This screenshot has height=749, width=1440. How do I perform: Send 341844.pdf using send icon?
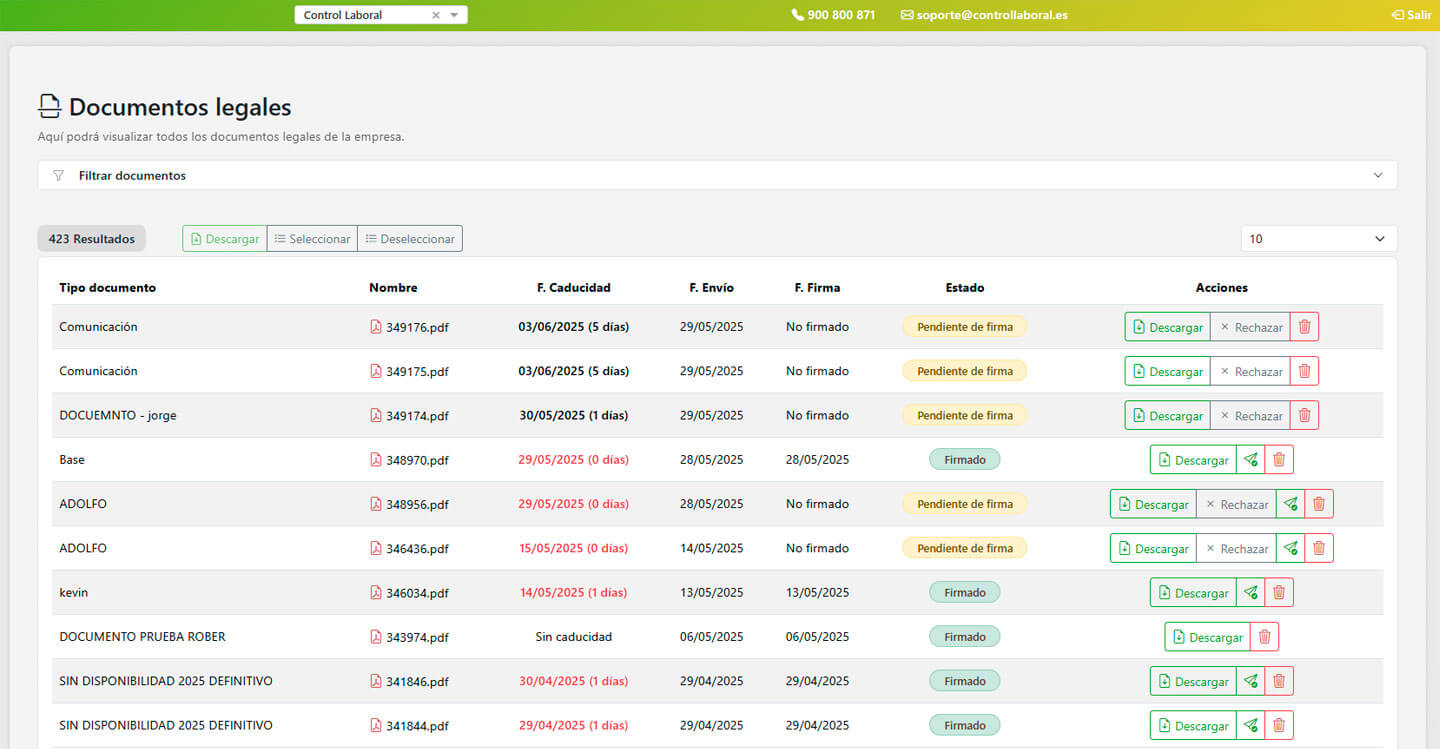pos(1250,725)
